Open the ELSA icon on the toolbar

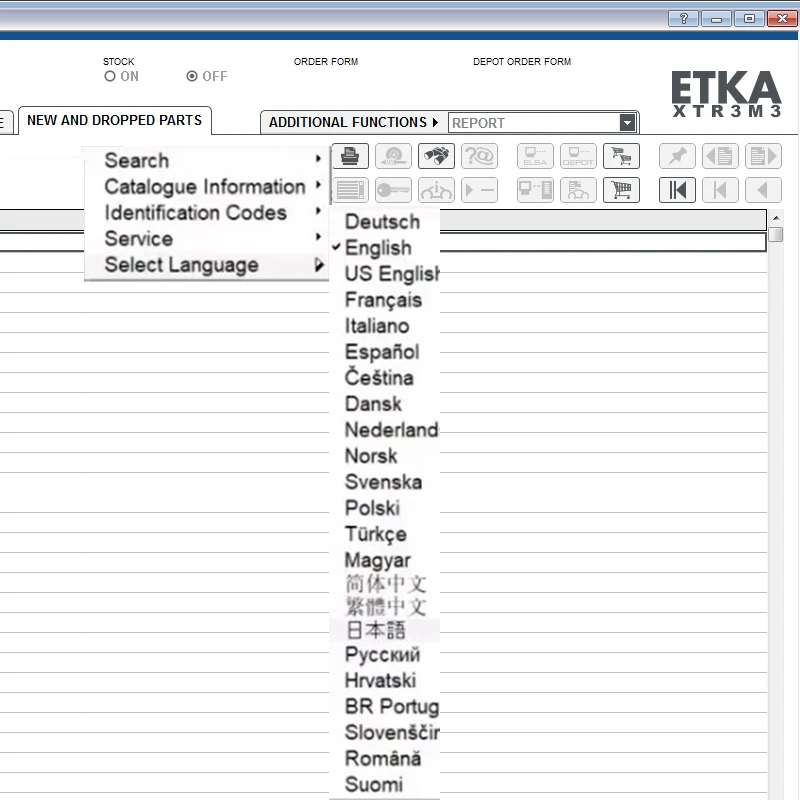coord(534,156)
